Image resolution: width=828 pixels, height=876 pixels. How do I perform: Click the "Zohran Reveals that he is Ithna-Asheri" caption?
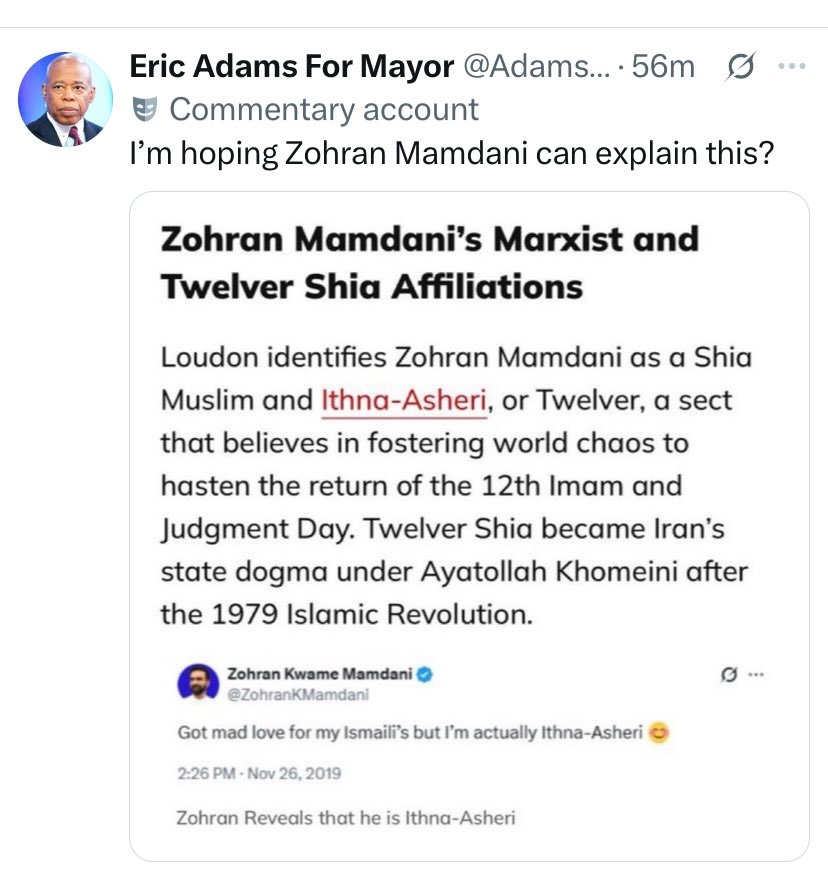coord(346,818)
